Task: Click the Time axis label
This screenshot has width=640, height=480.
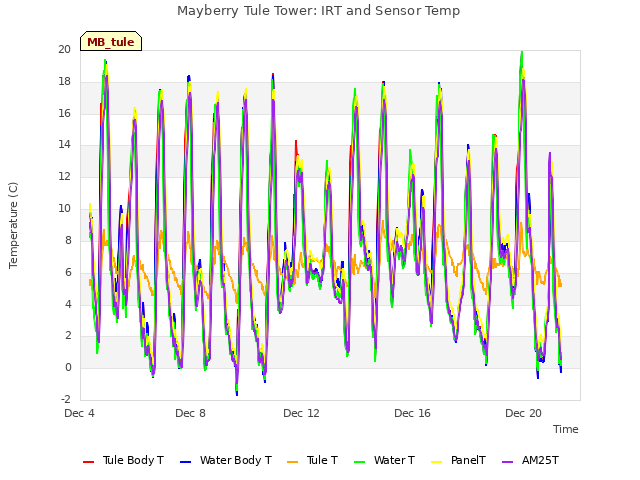Action: (566, 429)
